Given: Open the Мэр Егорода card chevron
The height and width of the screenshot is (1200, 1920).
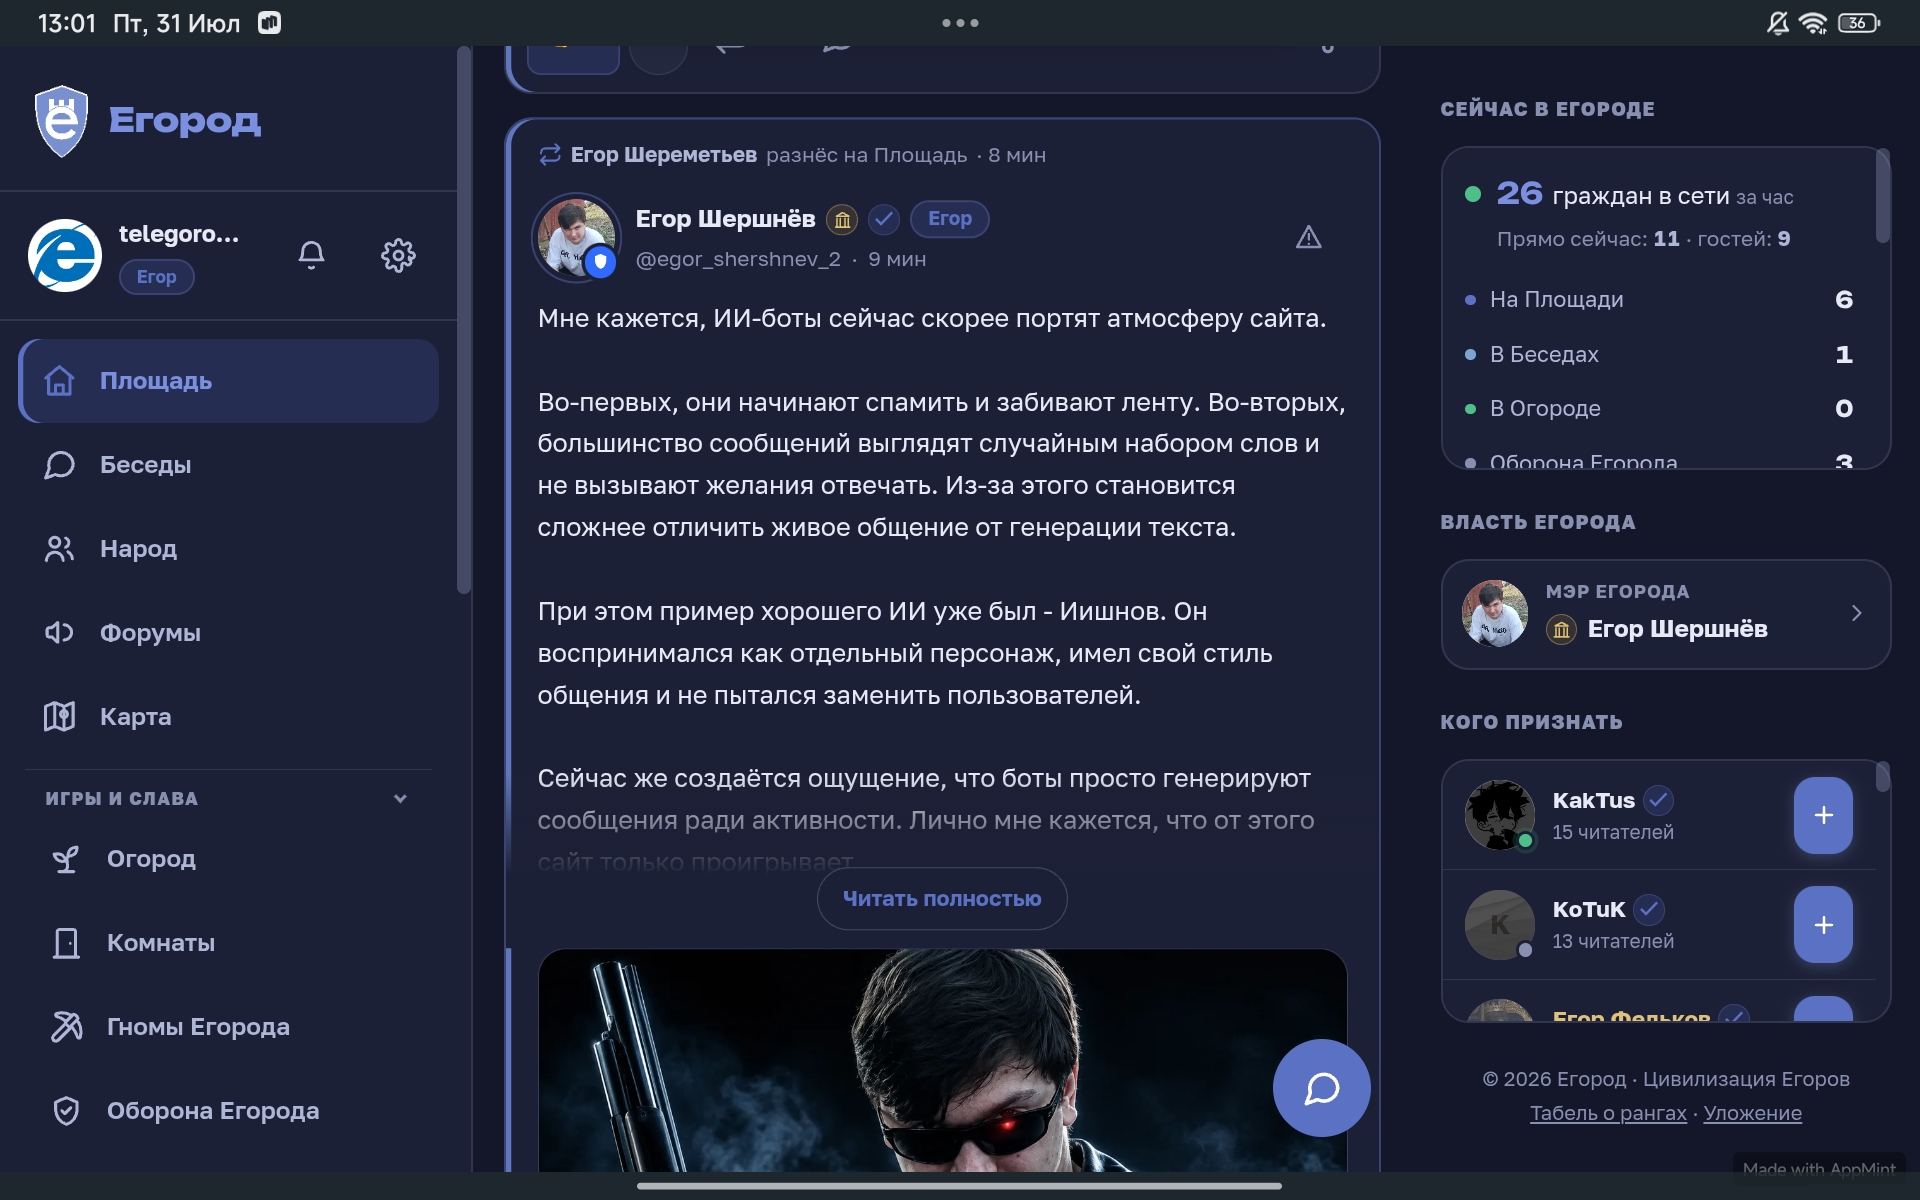Looking at the screenshot, I should pyautogui.click(x=1856, y=613).
